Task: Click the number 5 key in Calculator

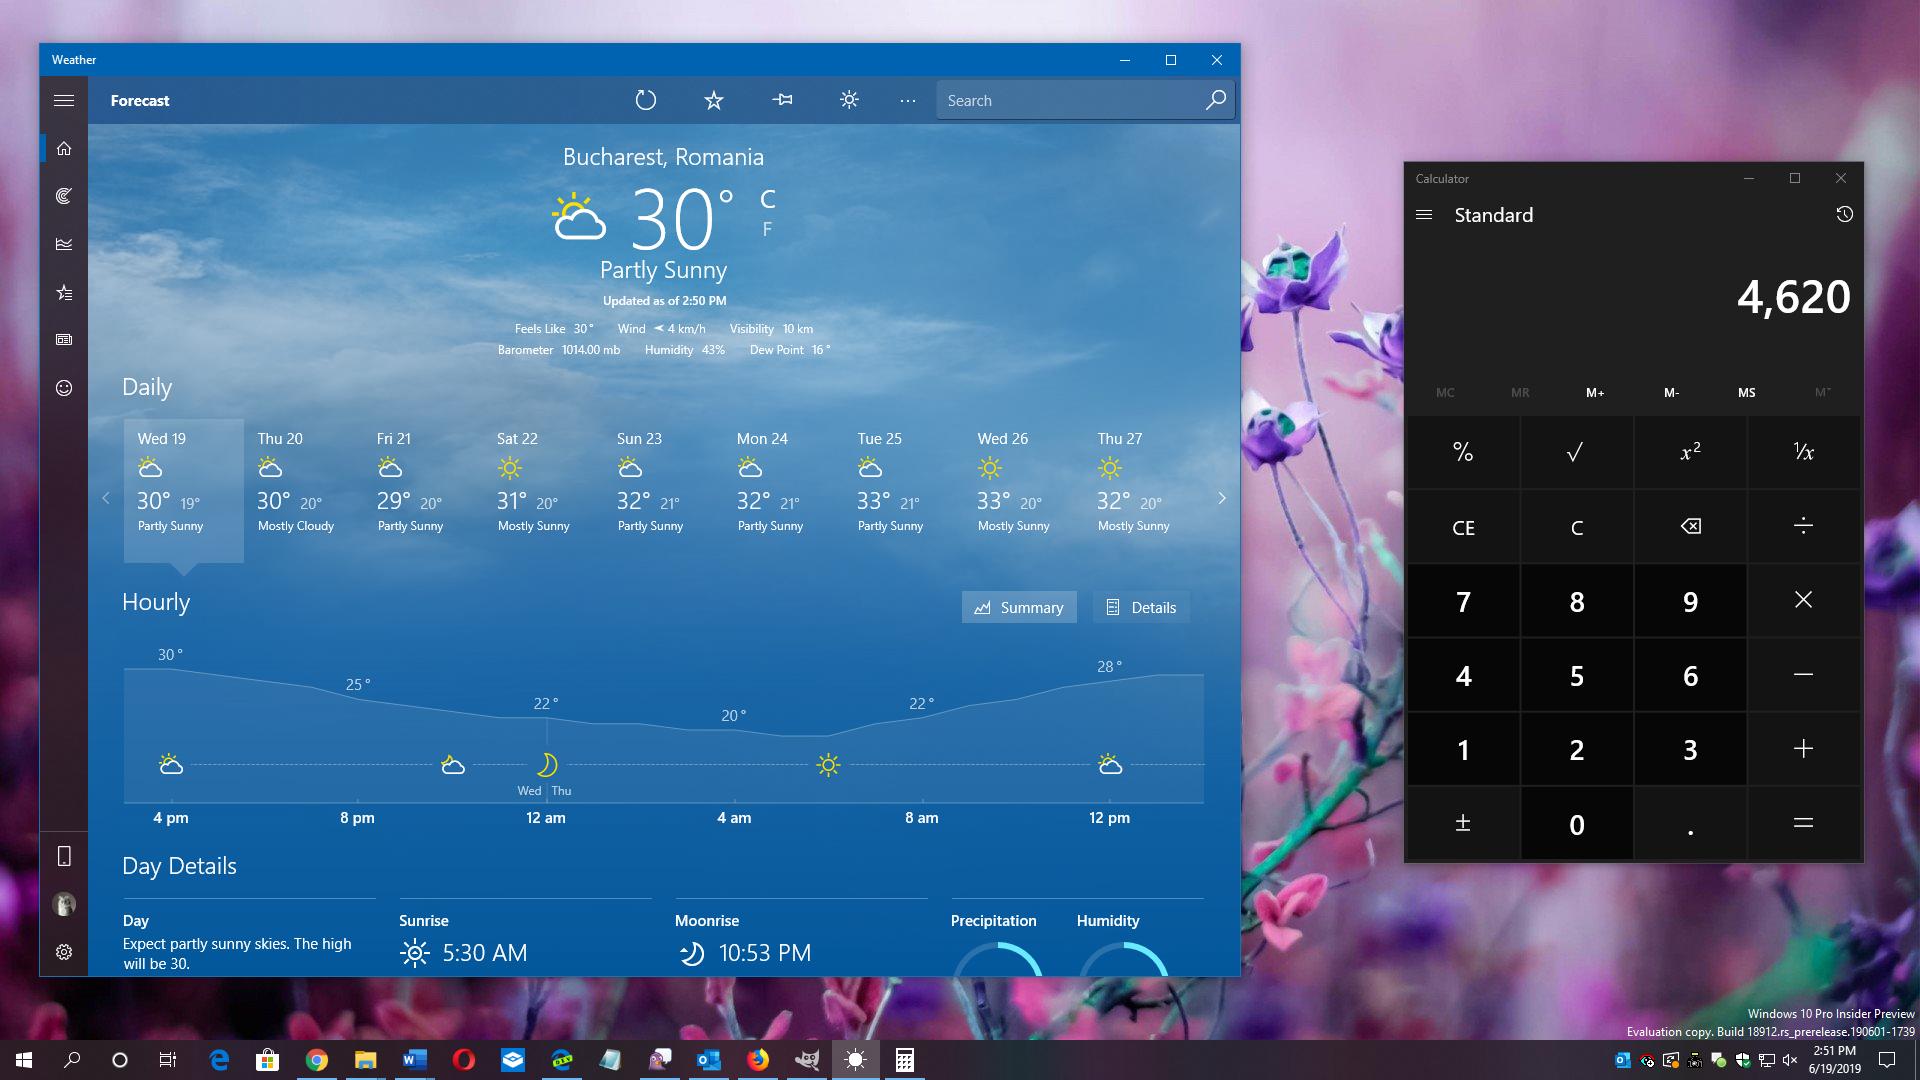Action: [x=1576, y=675]
